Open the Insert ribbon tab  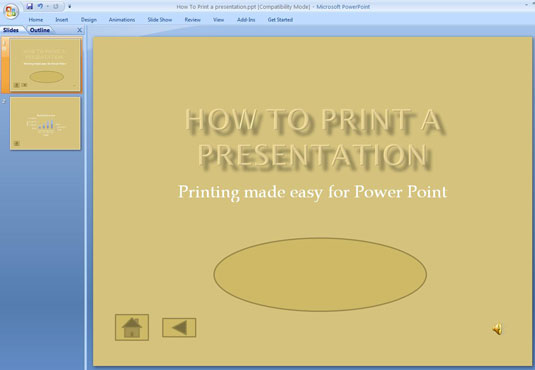tap(62, 20)
